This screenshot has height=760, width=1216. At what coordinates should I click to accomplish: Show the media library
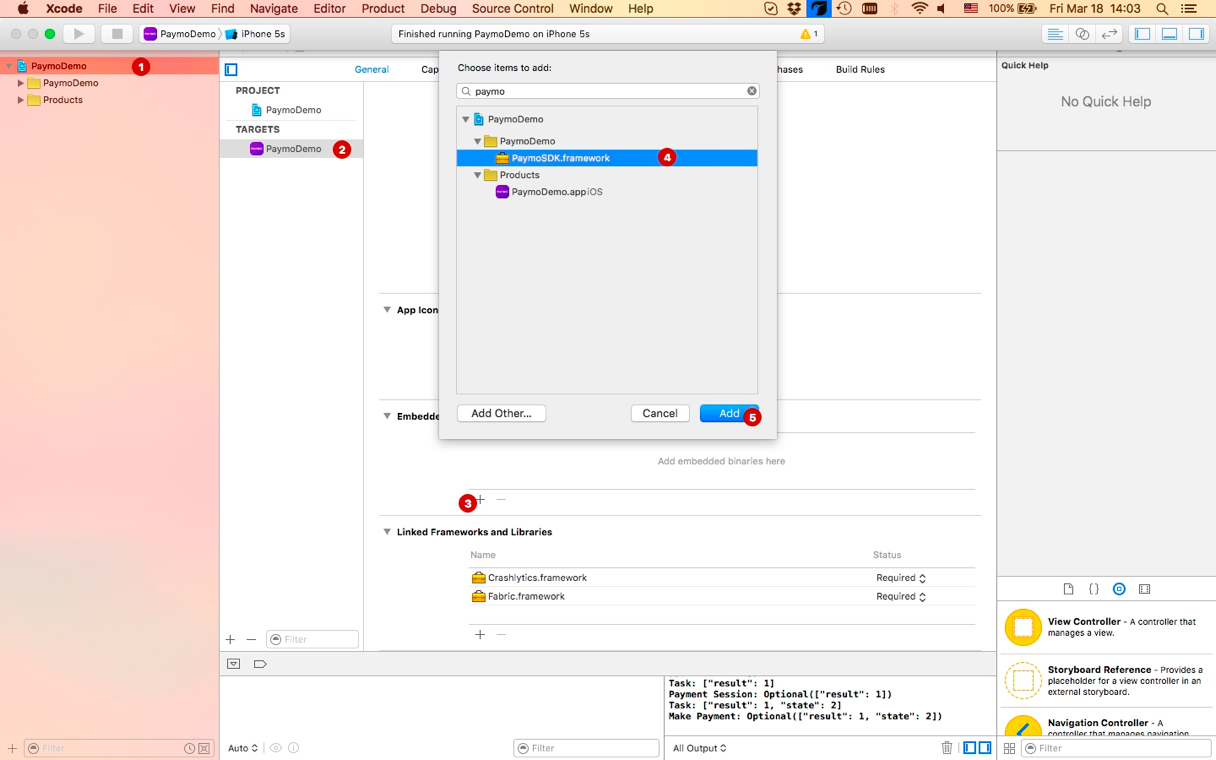[x=1145, y=589]
